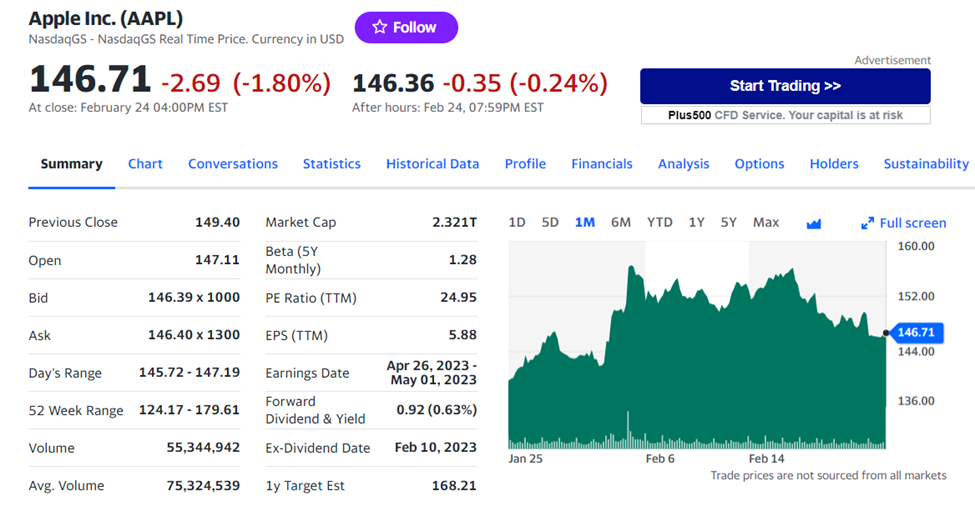
Task: Click the 160.00 chart axis label
Action: pyautogui.click(x=916, y=246)
